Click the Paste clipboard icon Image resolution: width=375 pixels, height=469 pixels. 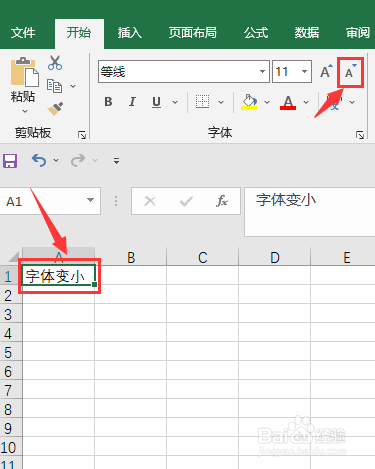(24, 72)
